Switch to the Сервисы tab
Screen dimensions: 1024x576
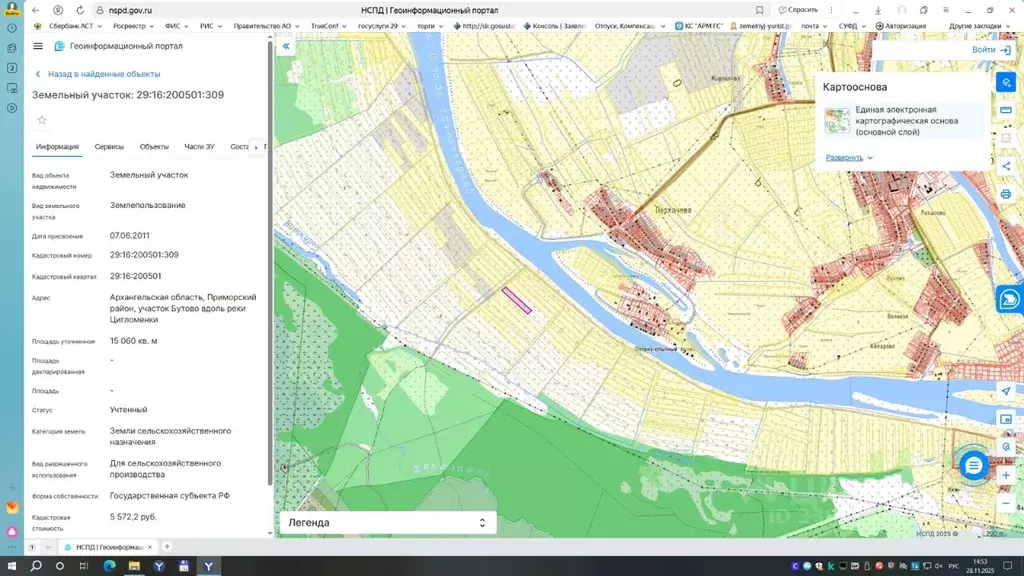point(109,147)
